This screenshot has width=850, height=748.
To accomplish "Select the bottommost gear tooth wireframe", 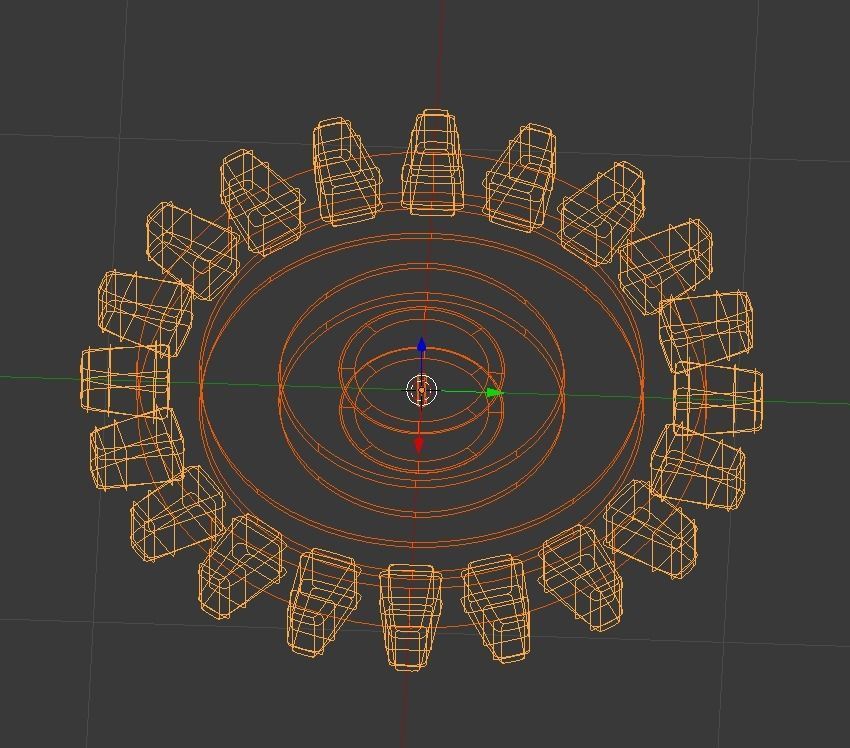I will tap(410, 617).
